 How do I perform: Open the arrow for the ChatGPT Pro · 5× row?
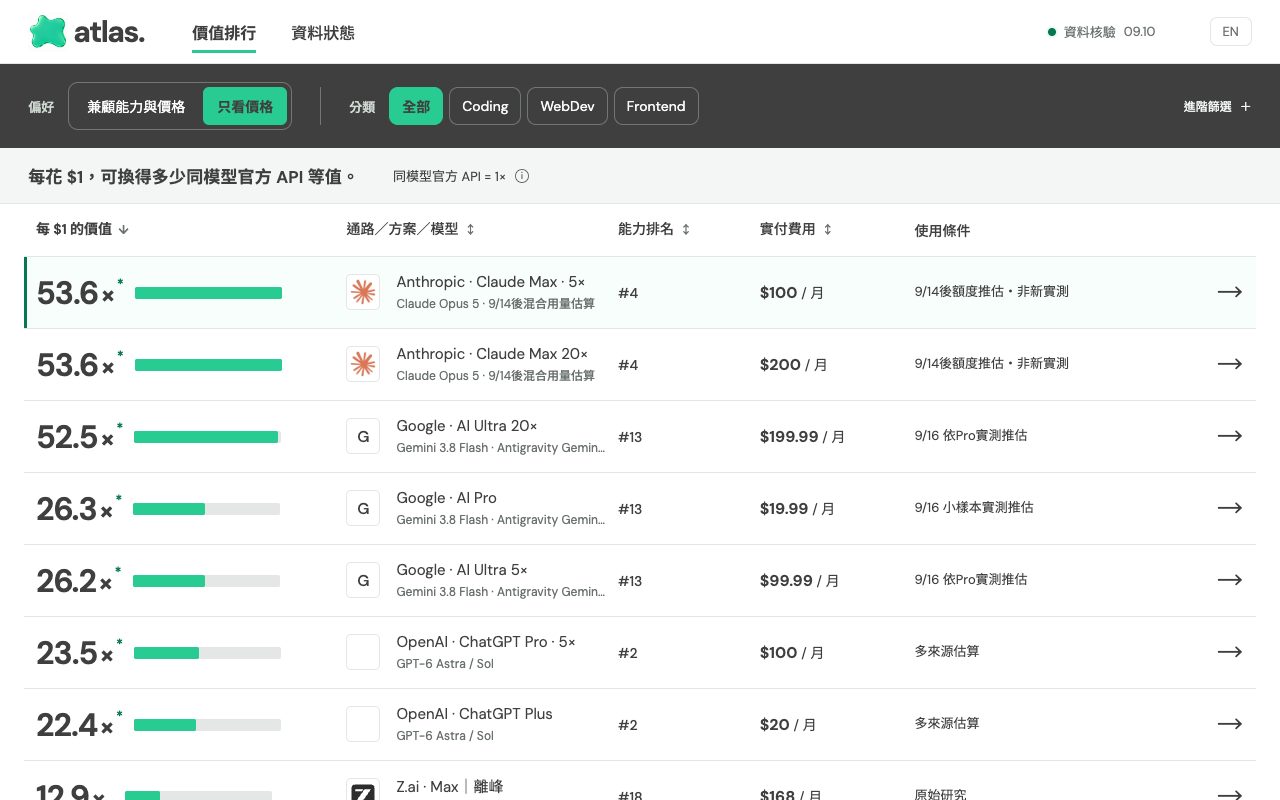click(1230, 652)
